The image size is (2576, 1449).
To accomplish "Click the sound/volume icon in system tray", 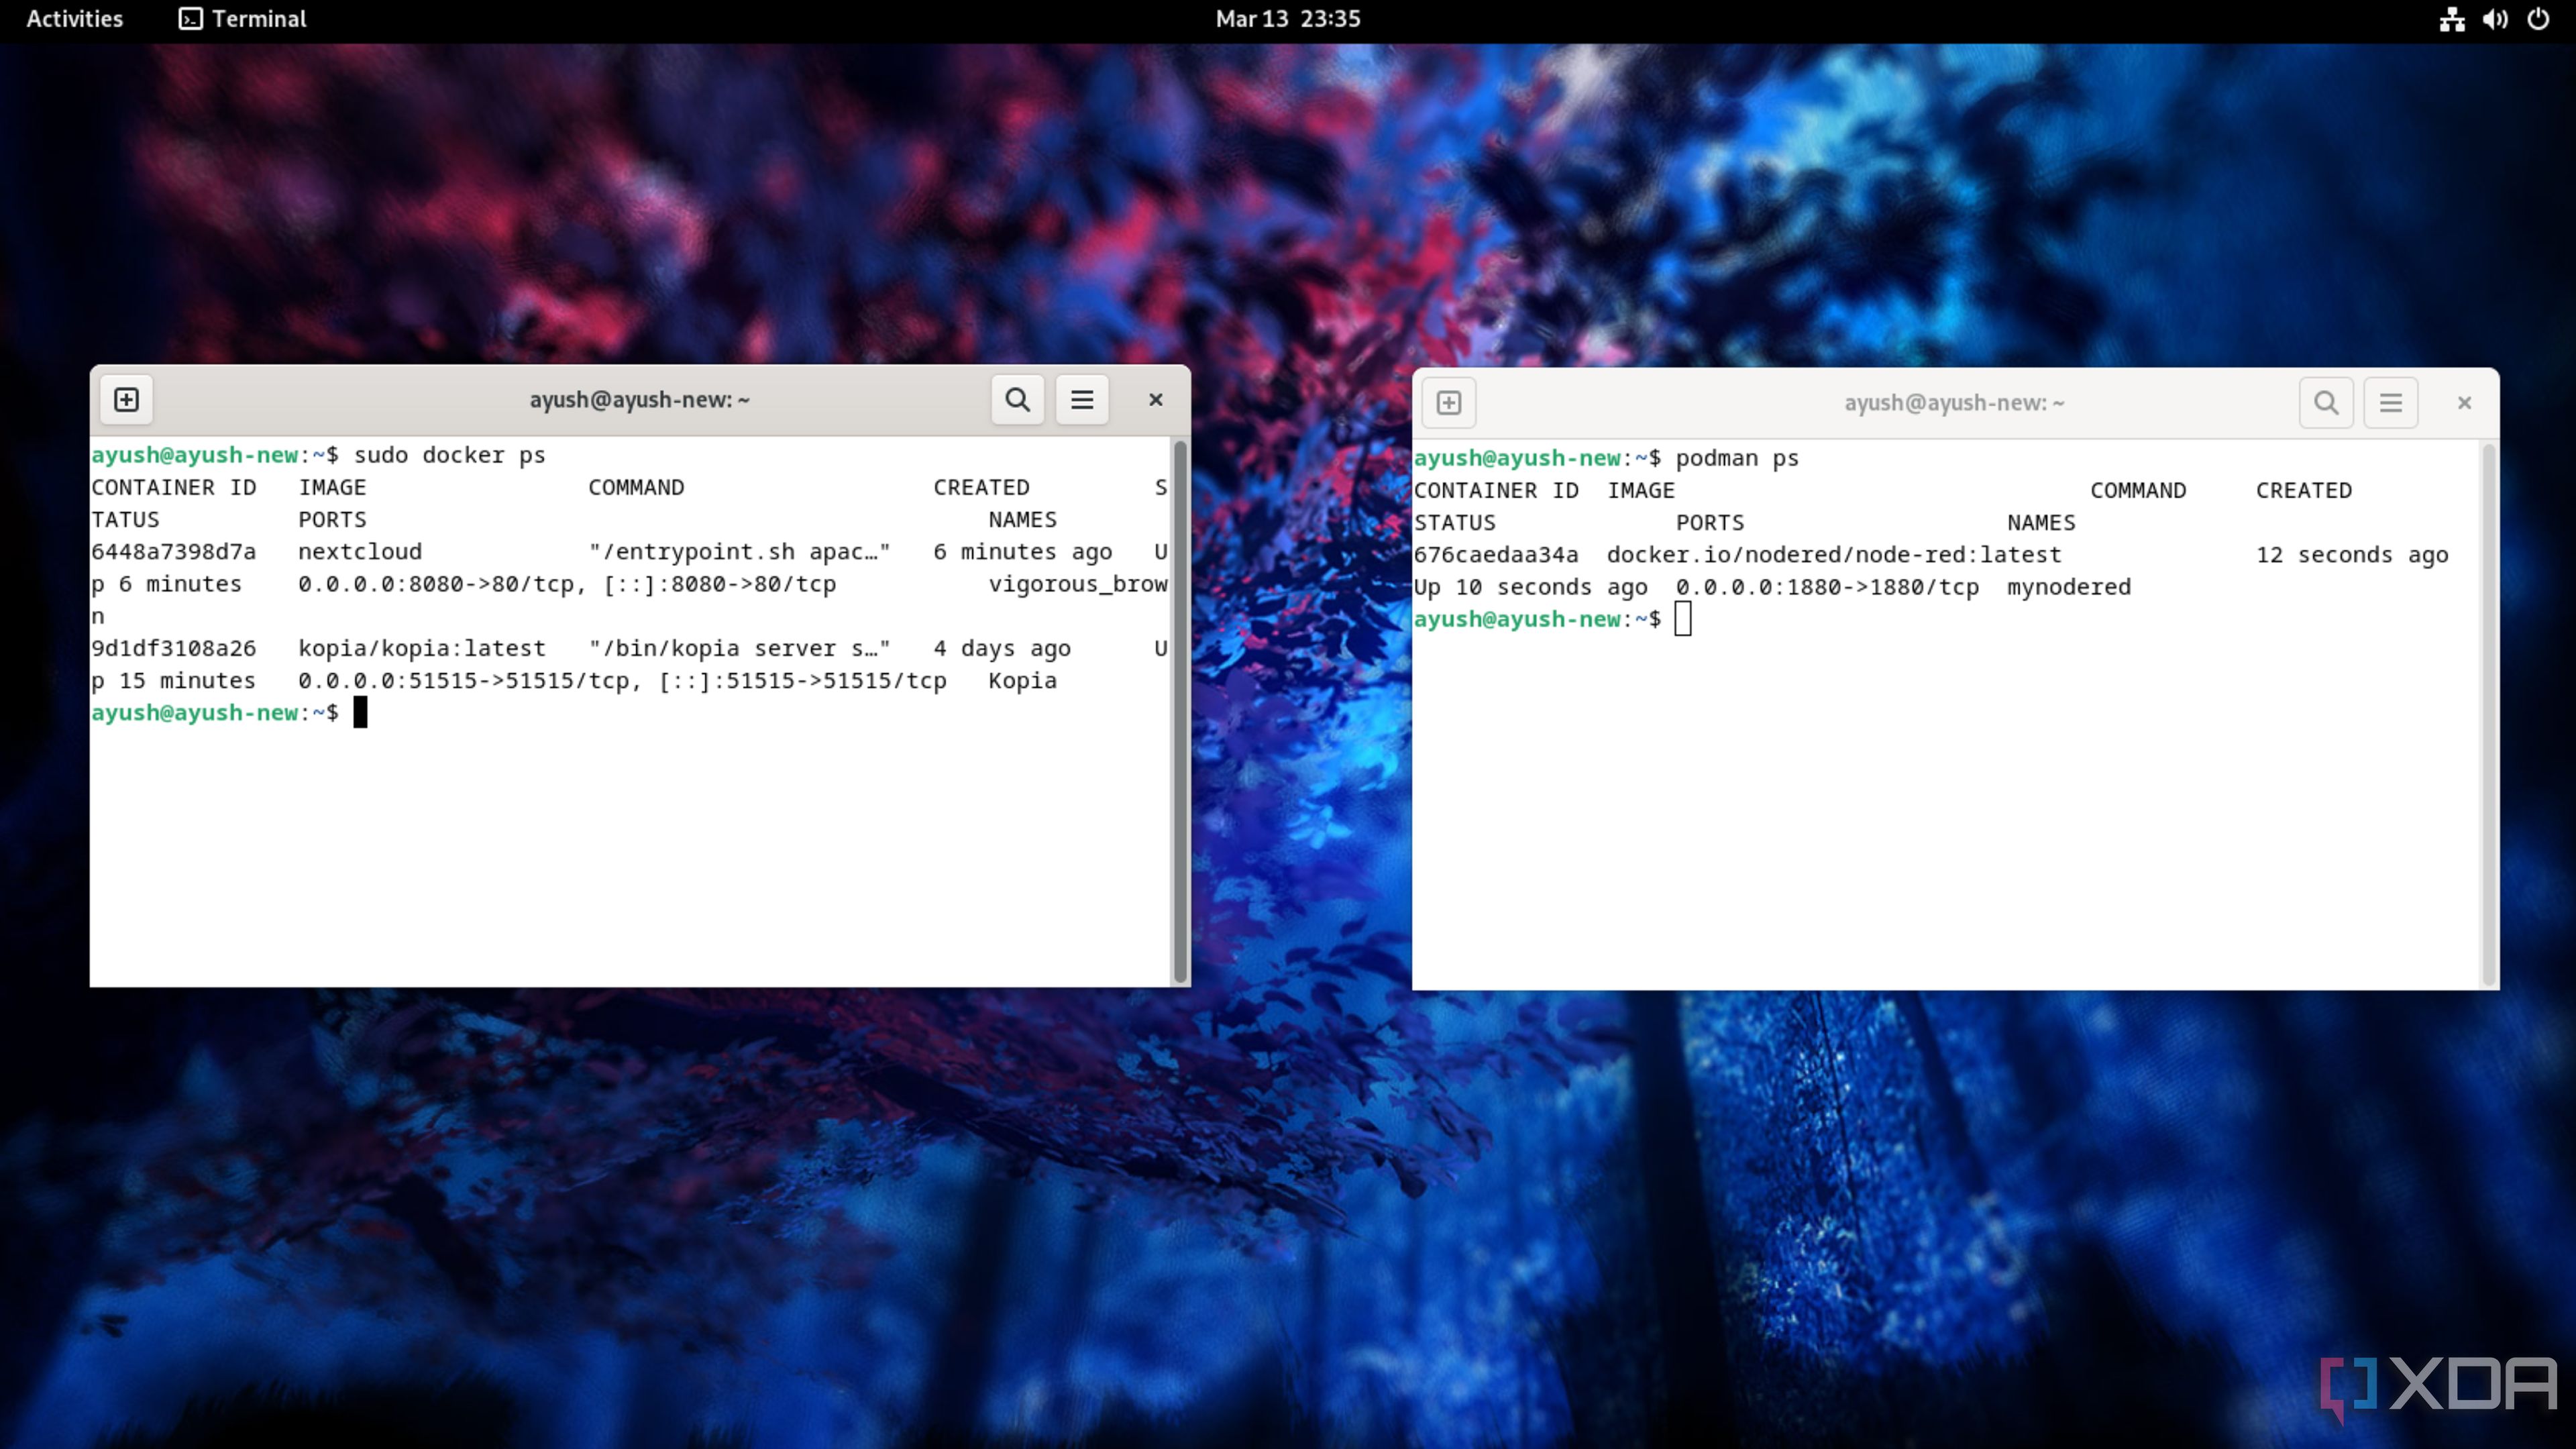I will [x=2495, y=19].
